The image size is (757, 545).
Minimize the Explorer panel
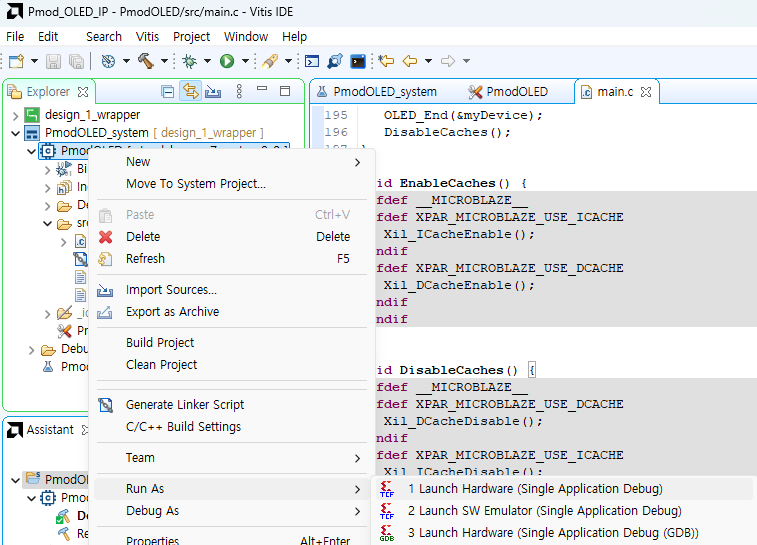(x=262, y=89)
